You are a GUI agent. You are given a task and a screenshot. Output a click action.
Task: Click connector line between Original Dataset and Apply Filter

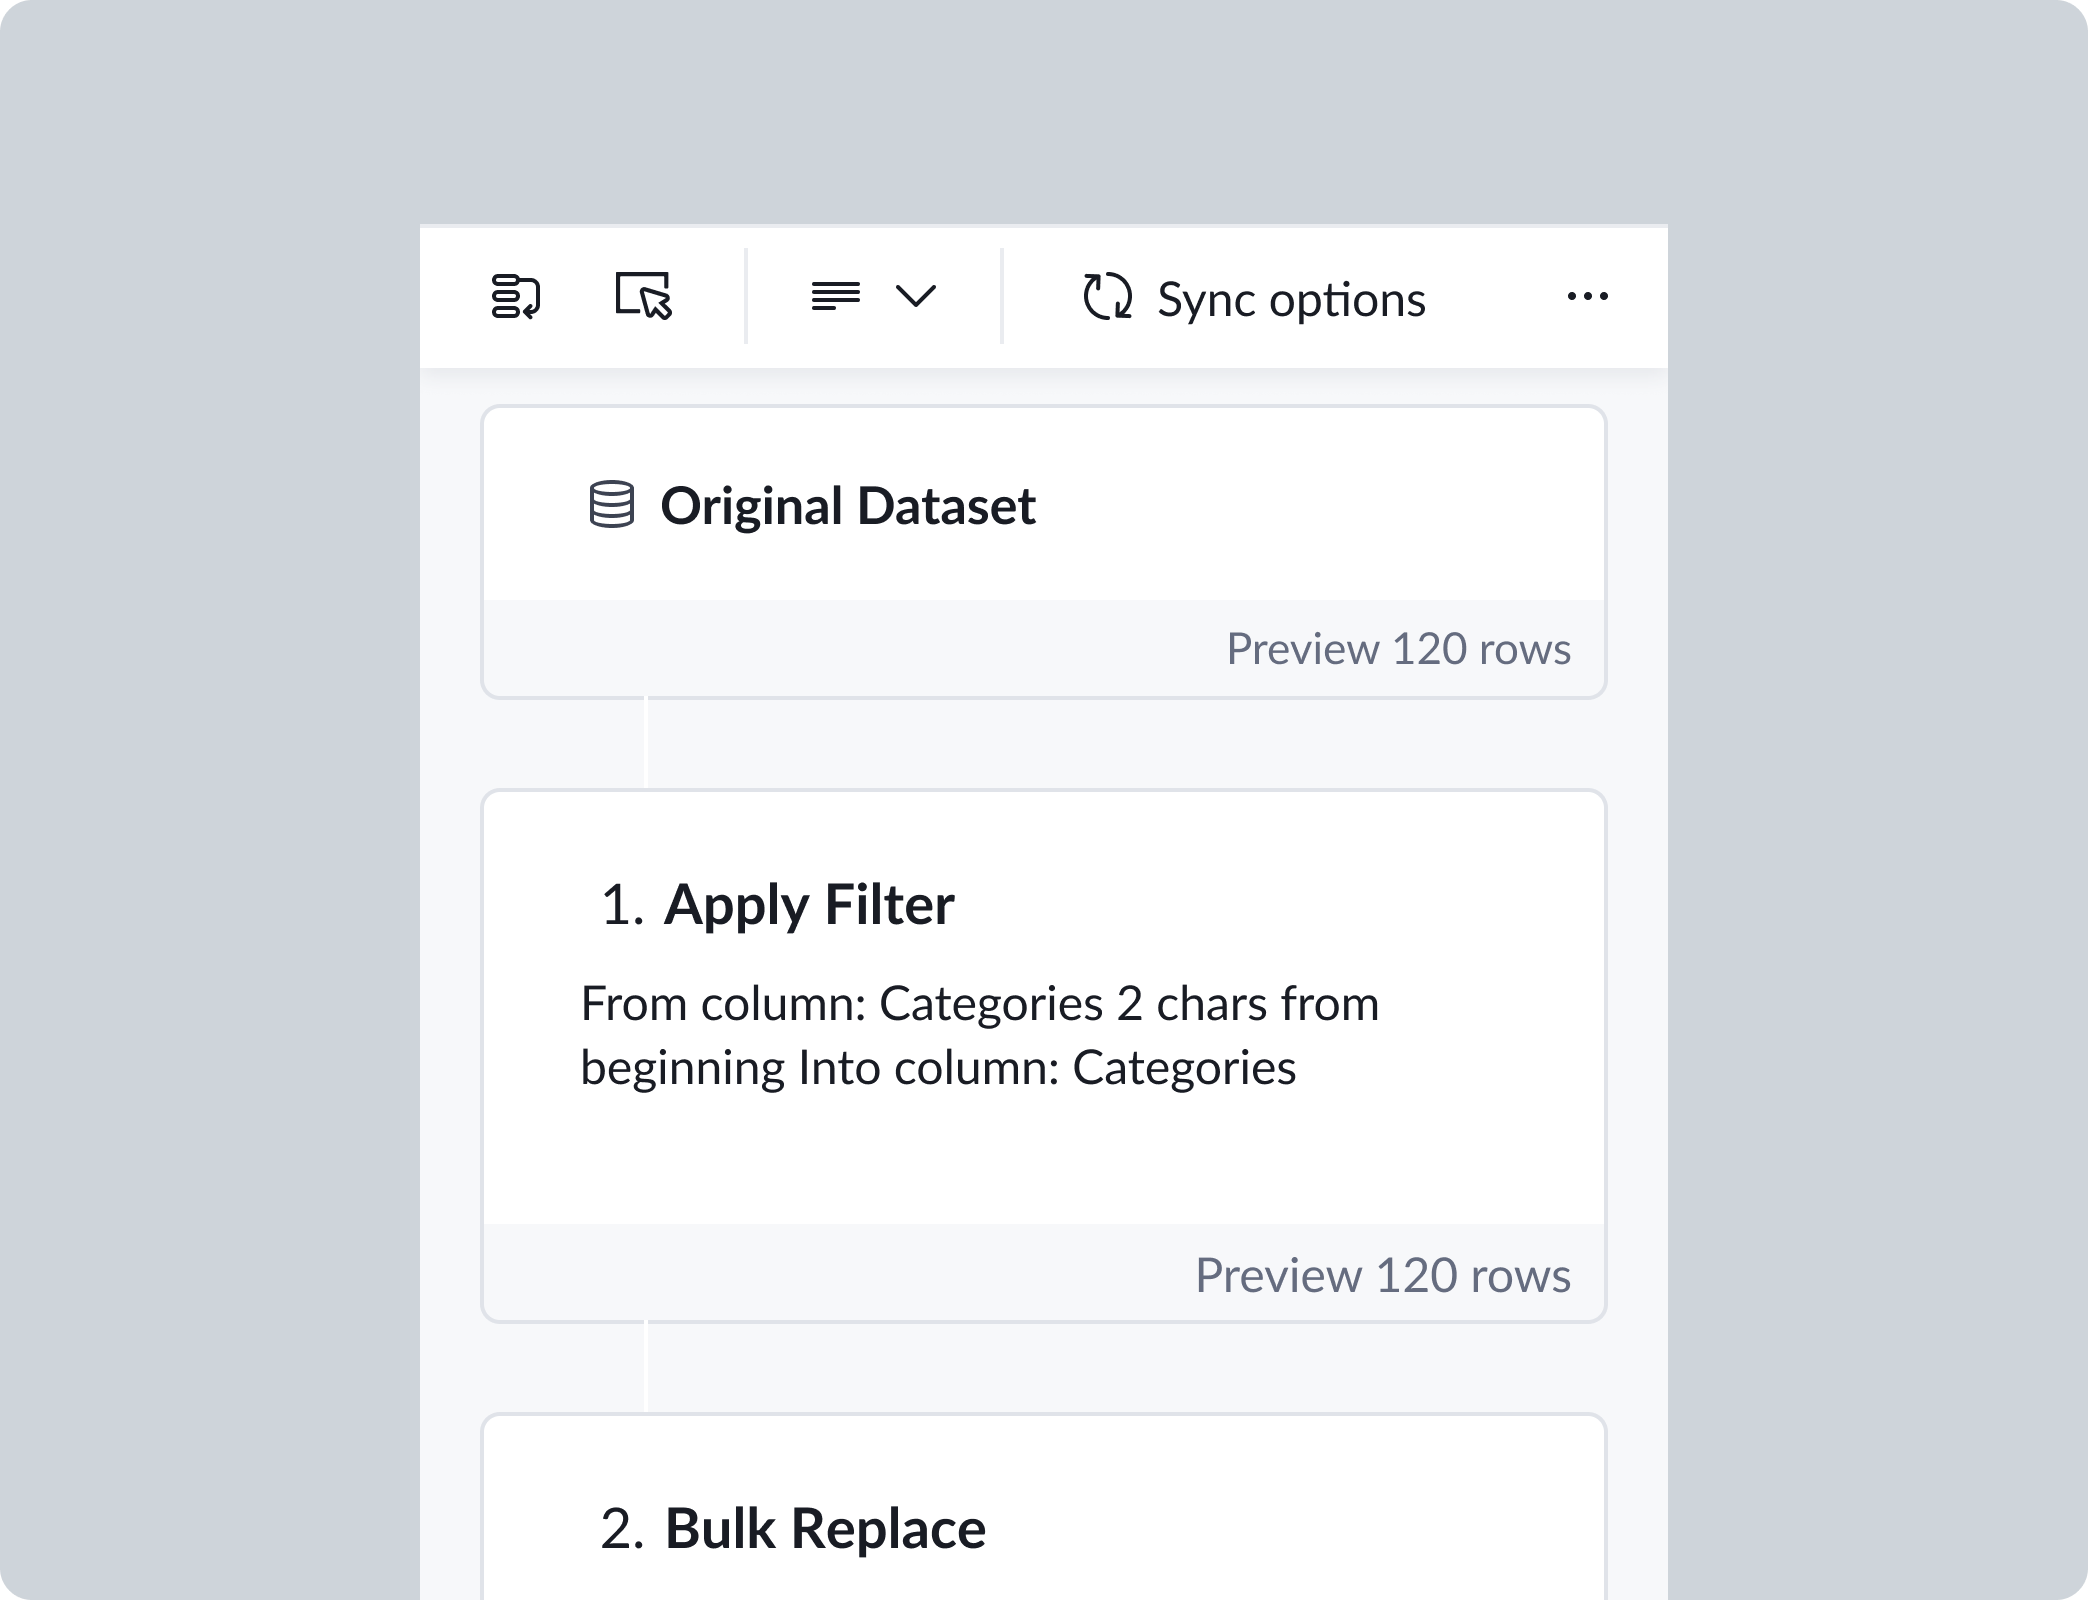point(646,744)
